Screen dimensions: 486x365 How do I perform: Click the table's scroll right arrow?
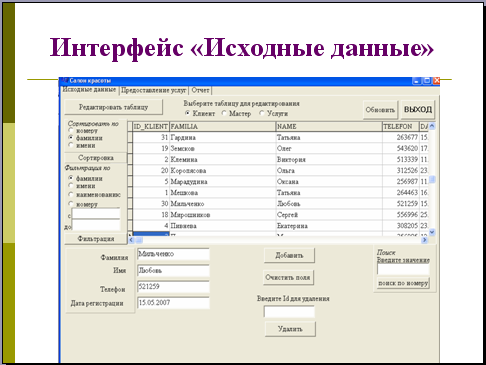(x=425, y=240)
